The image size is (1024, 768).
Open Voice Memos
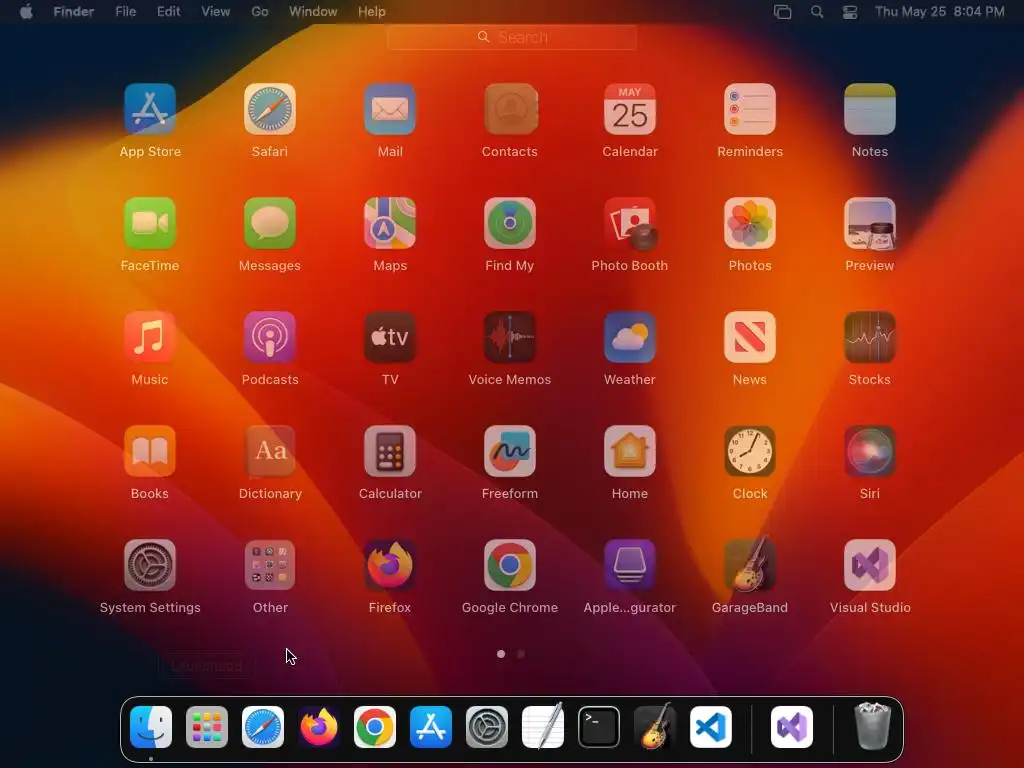[x=510, y=337]
